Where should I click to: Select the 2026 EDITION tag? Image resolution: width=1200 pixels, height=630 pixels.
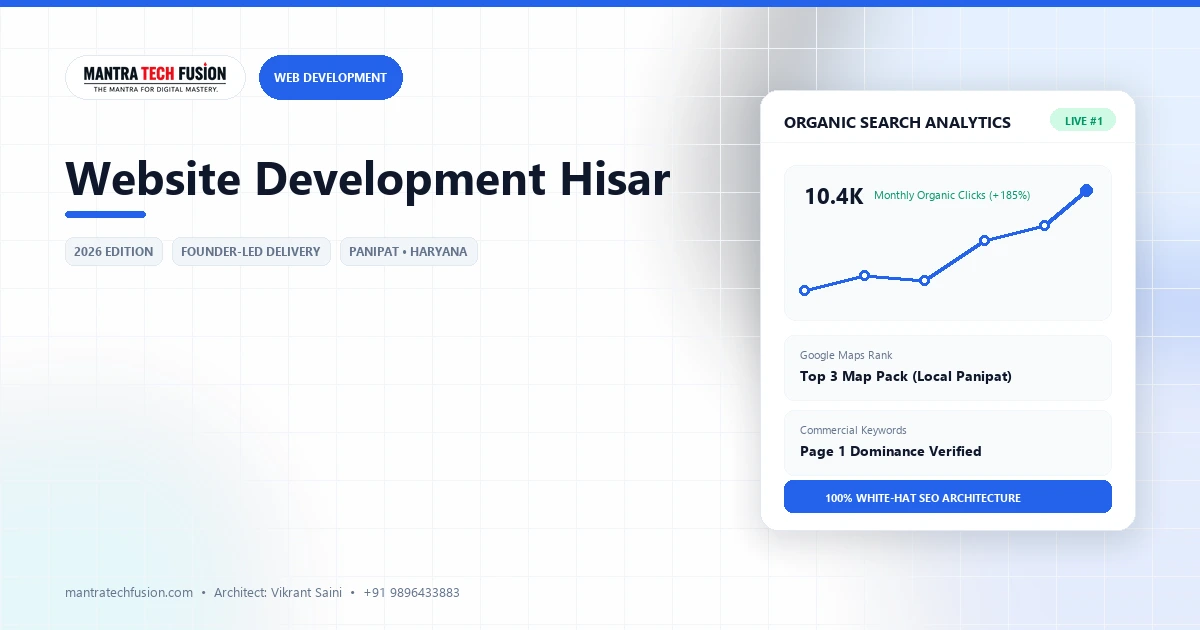point(114,251)
